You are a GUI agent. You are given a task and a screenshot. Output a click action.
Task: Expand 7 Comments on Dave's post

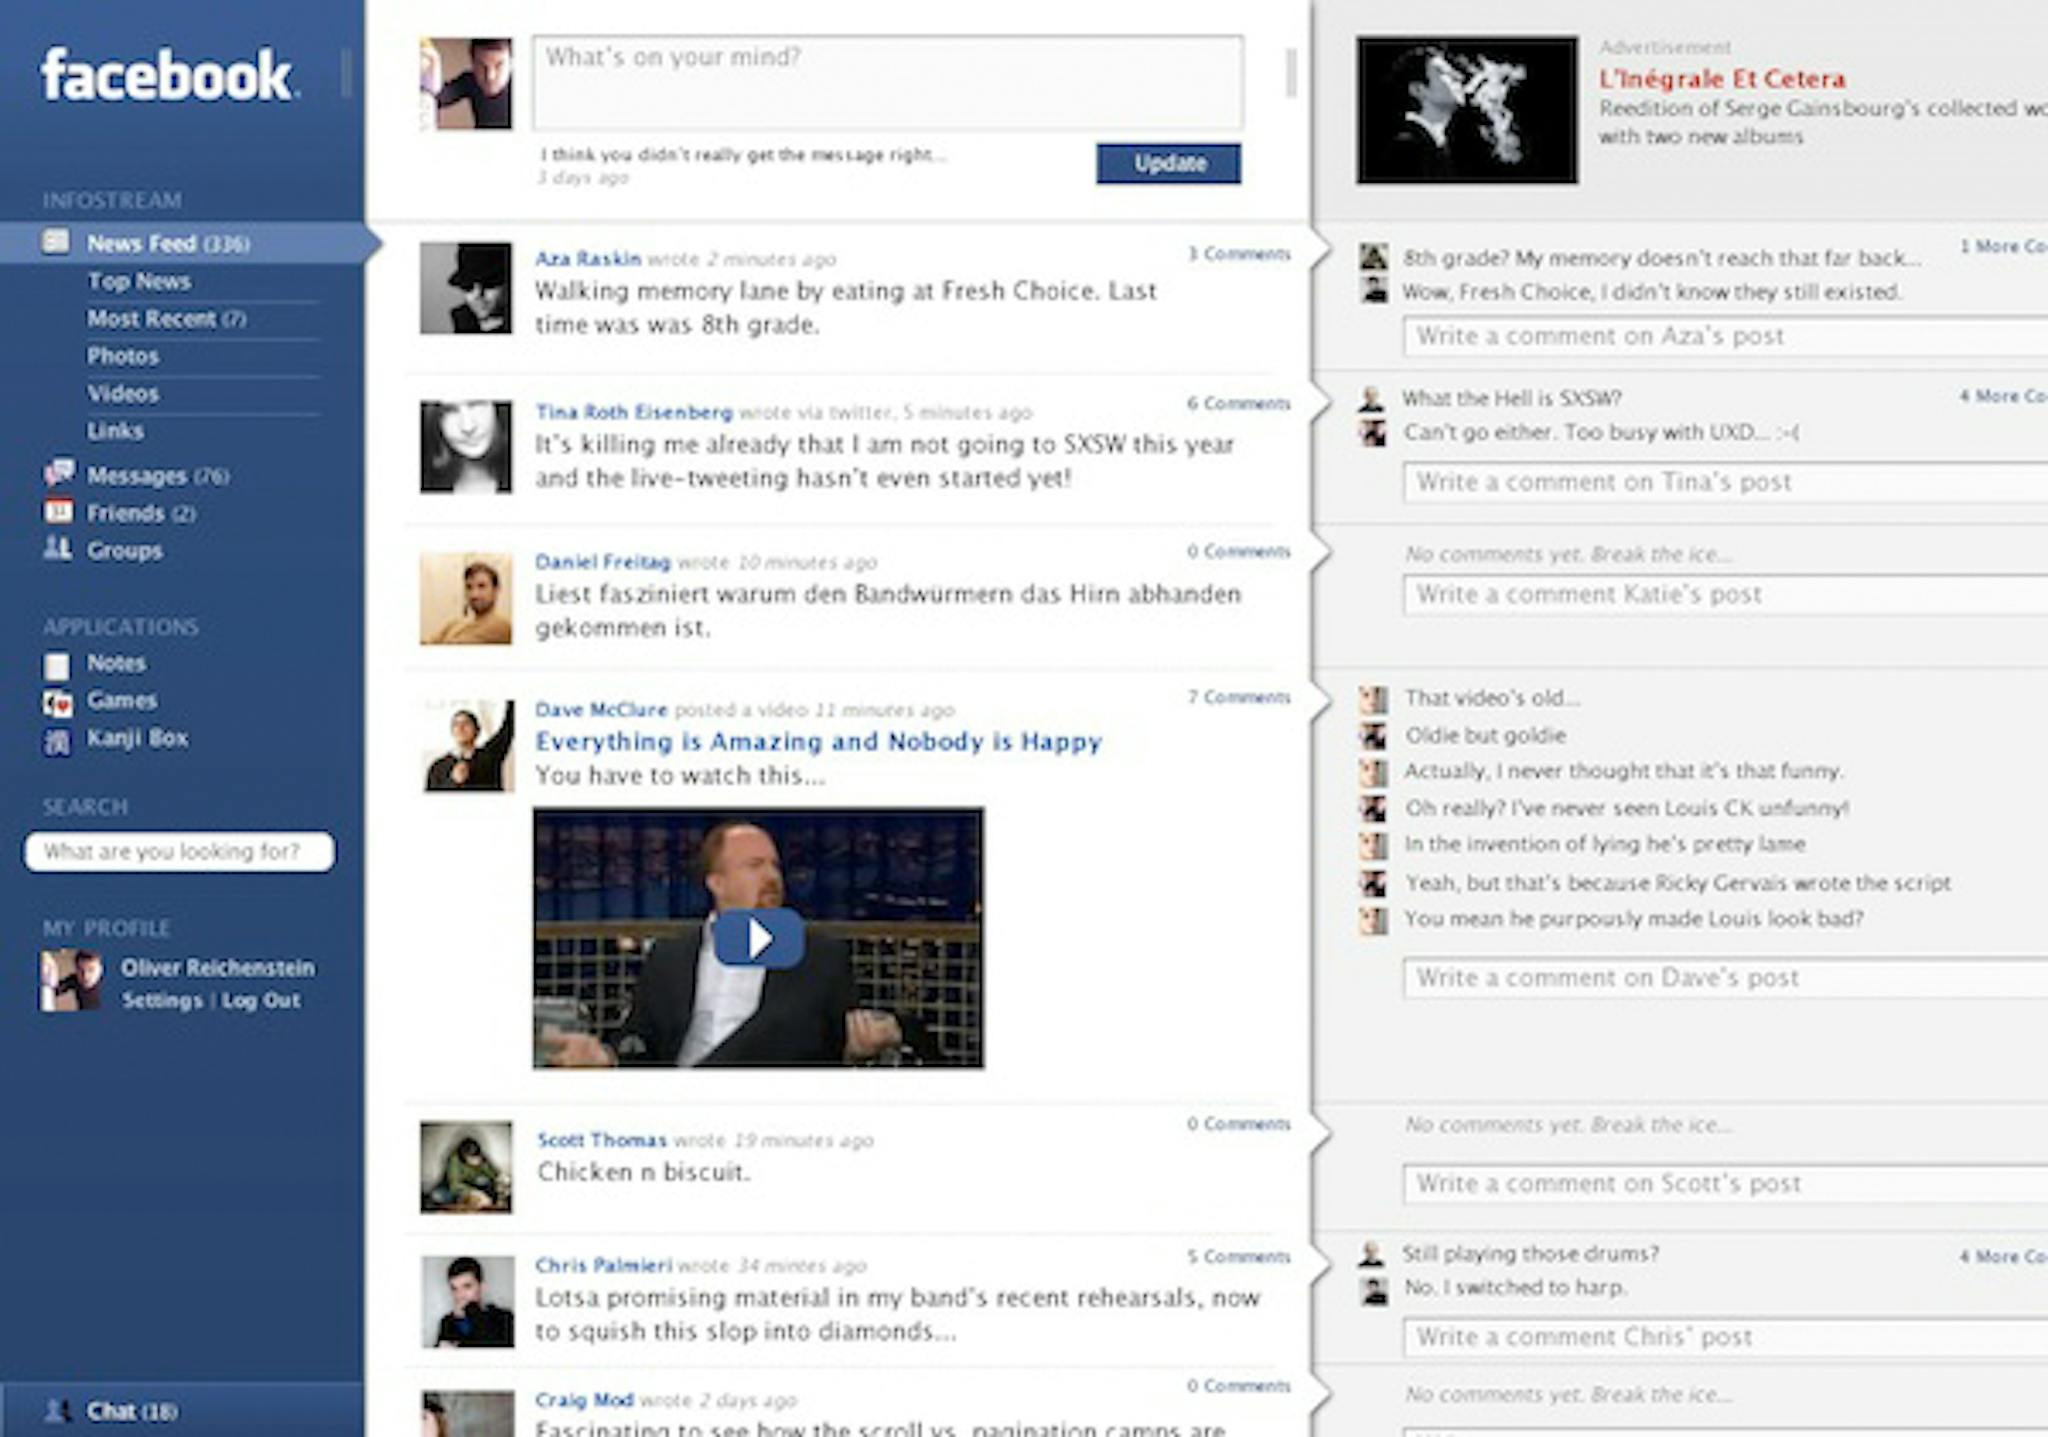pos(1238,698)
